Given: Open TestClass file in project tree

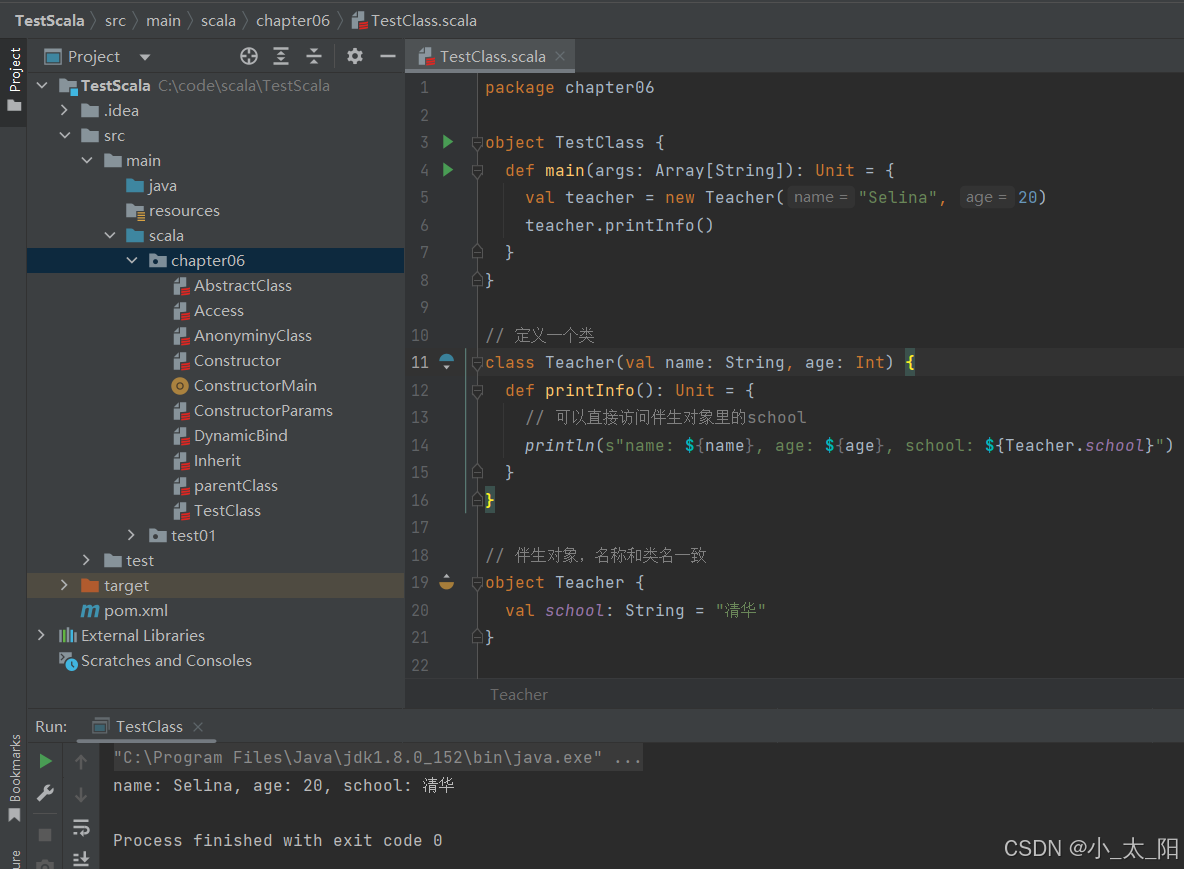Looking at the screenshot, I should [x=217, y=510].
